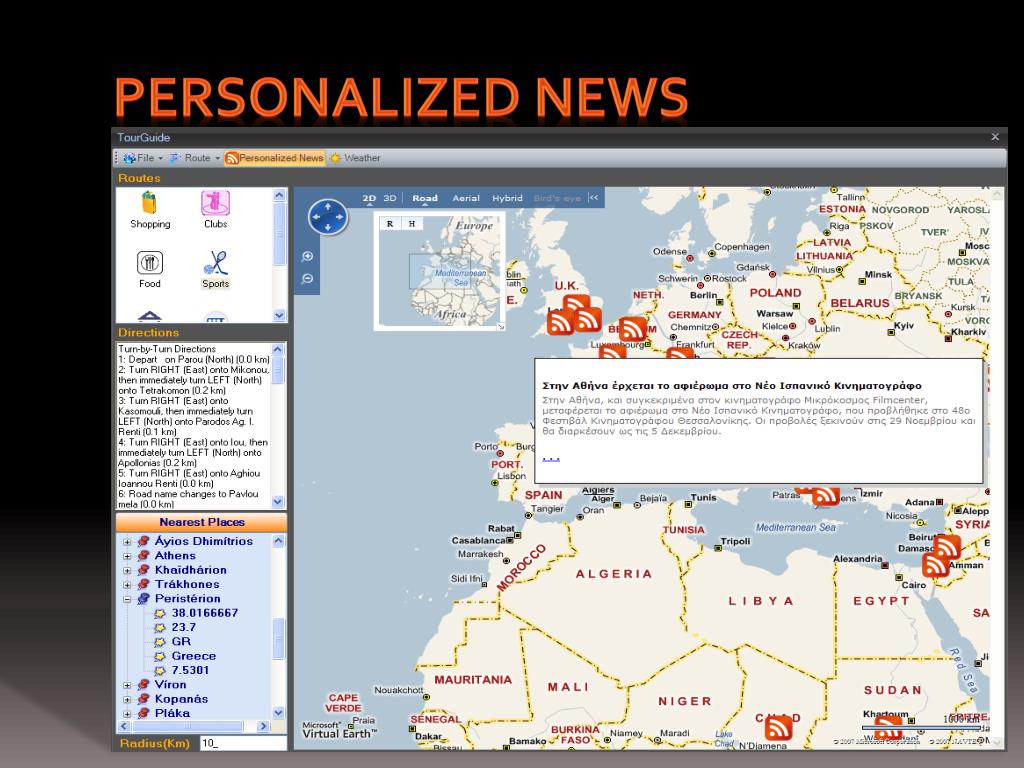Expand the Khaïdhárion tree node

coord(127,570)
